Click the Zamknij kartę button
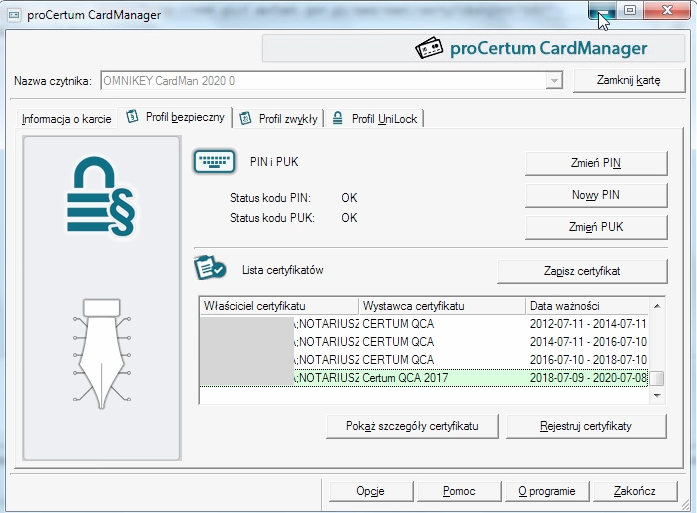Viewport: 697px width, 513px height. click(x=629, y=80)
